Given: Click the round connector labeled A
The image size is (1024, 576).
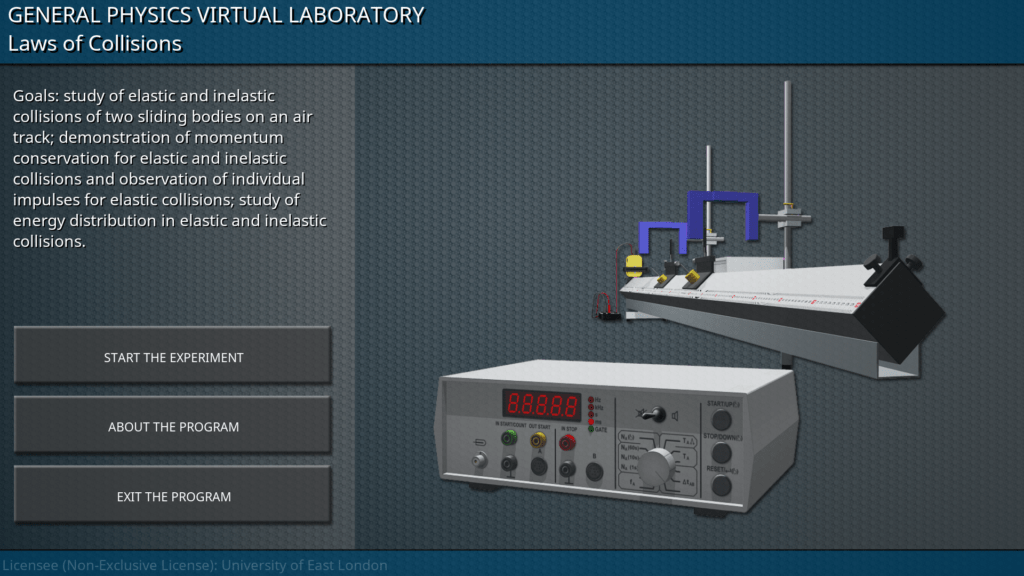Looking at the screenshot, I should pyautogui.click(x=538, y=466).
